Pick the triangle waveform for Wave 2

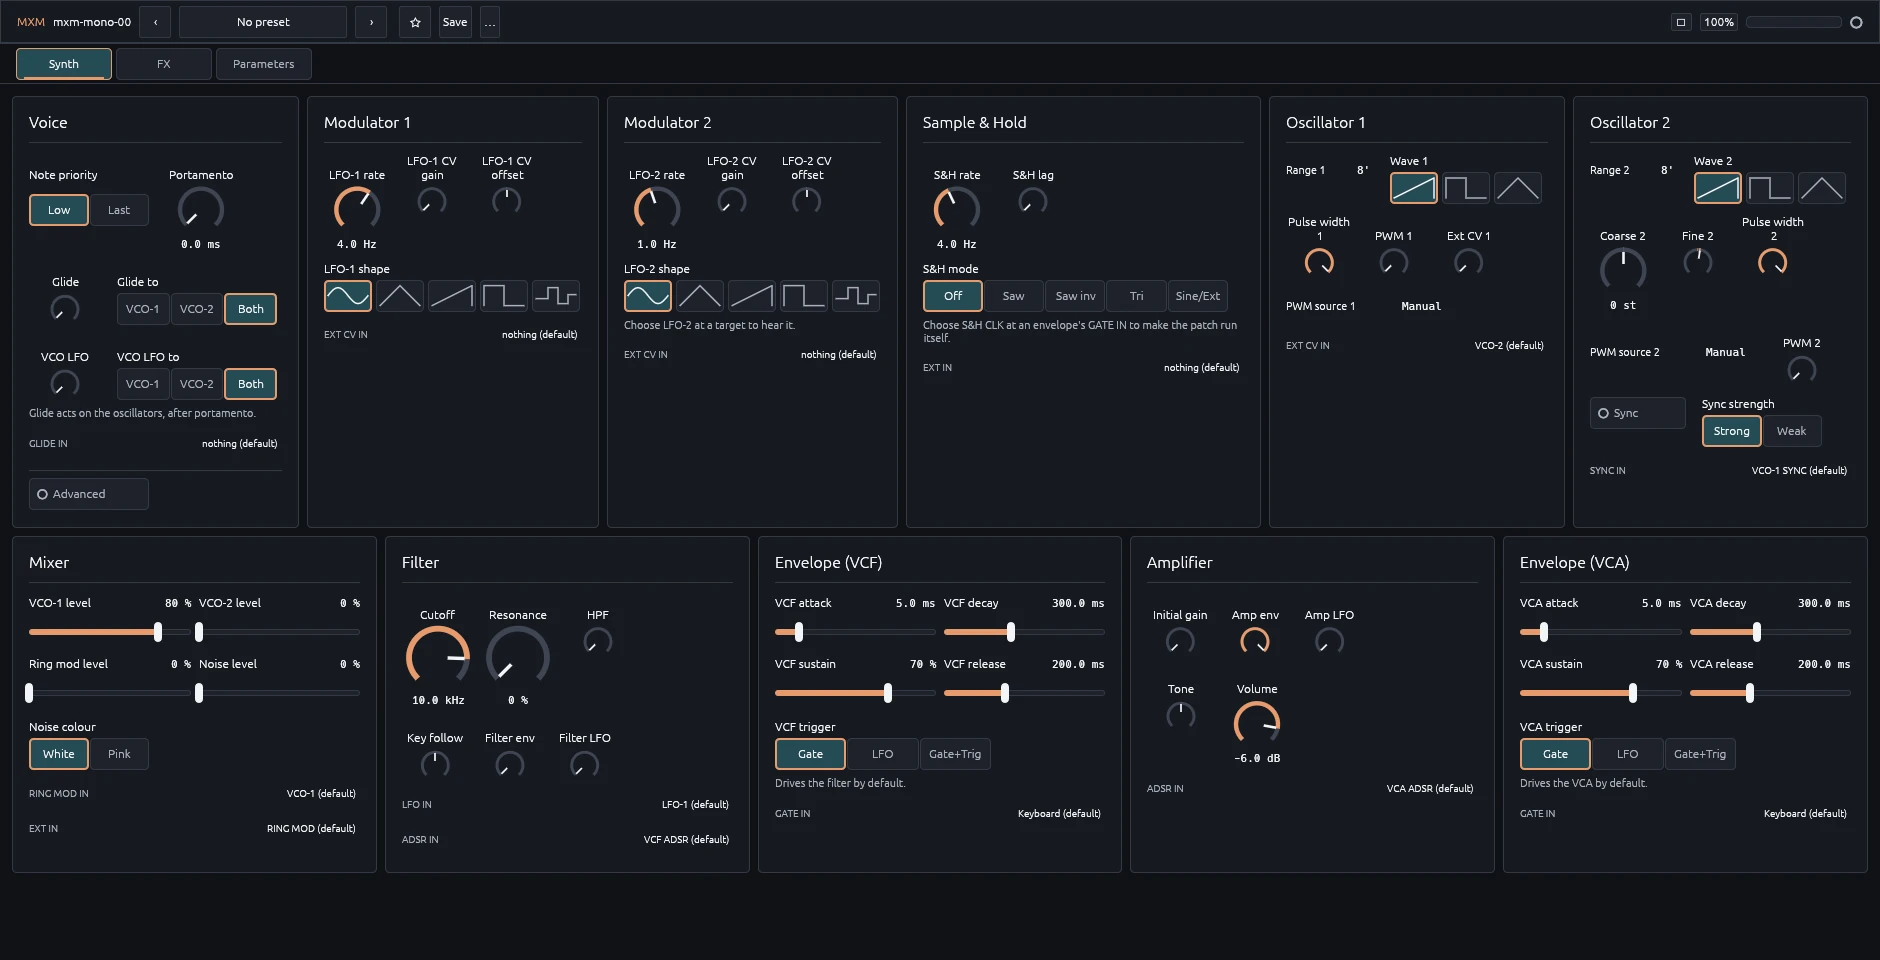pos(1821,188)
